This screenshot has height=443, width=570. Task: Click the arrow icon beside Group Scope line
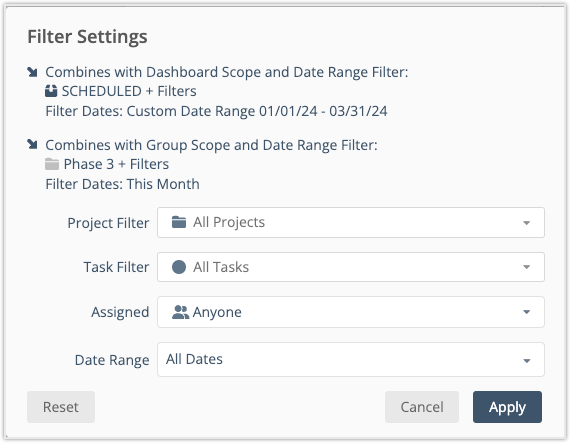[x=32, y=144]
